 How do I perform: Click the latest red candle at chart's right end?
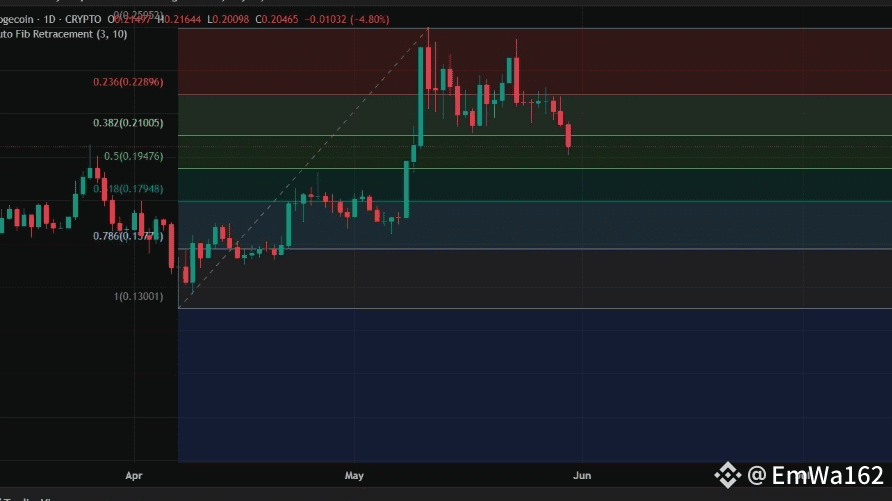click(568, 136)
